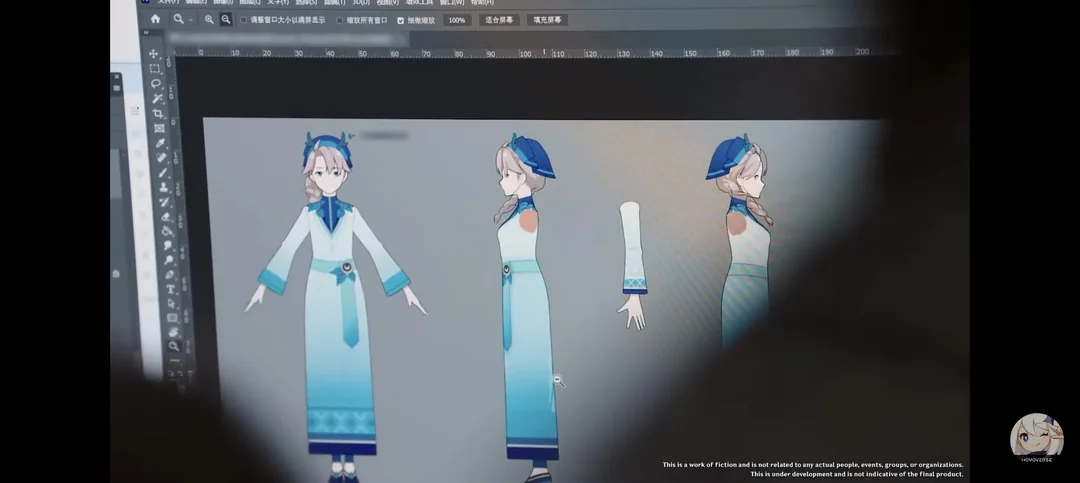Select the Lasso tool
This screenshot has width=1080, height=483.
[156, 83]
